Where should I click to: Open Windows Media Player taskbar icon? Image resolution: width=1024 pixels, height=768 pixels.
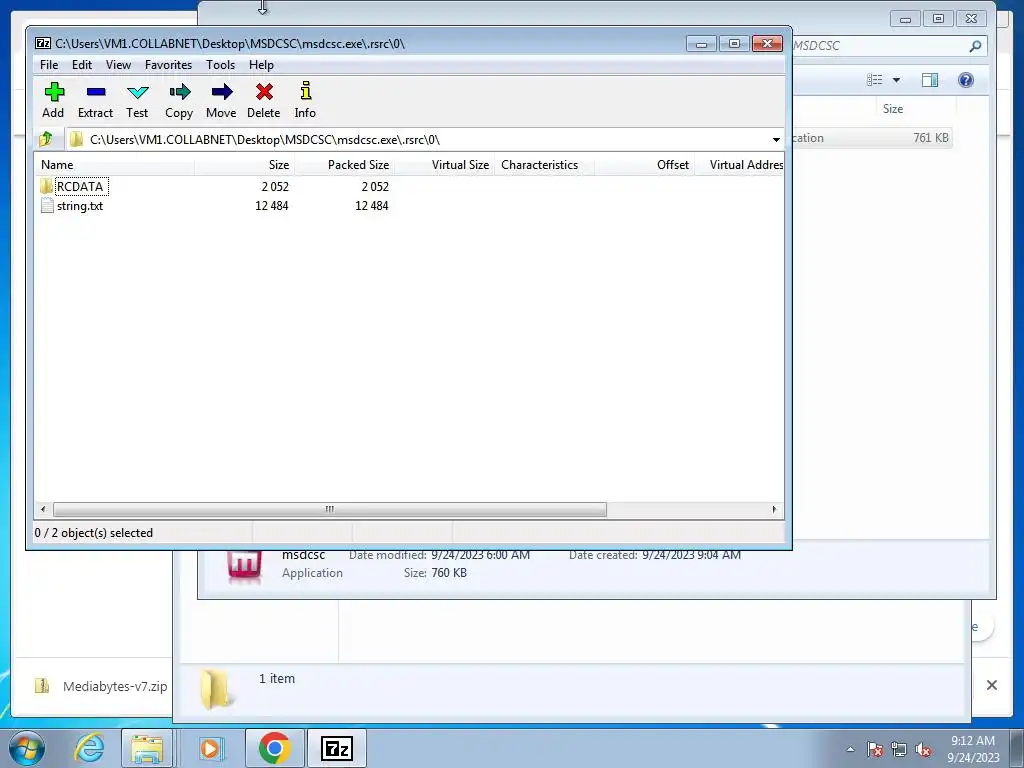click(210, 748)
